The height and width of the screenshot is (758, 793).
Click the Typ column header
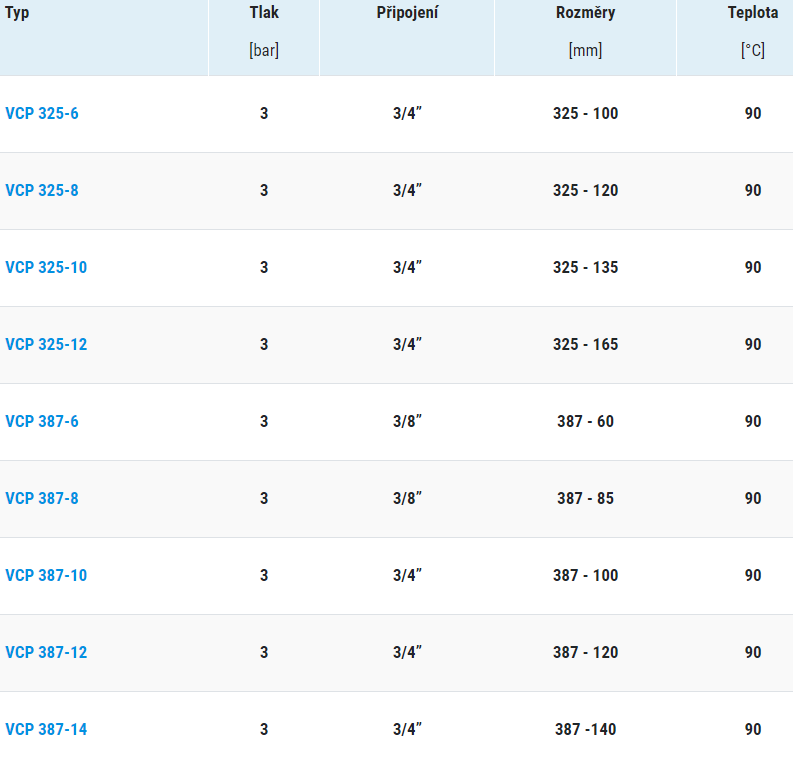(x=104, y=37)
